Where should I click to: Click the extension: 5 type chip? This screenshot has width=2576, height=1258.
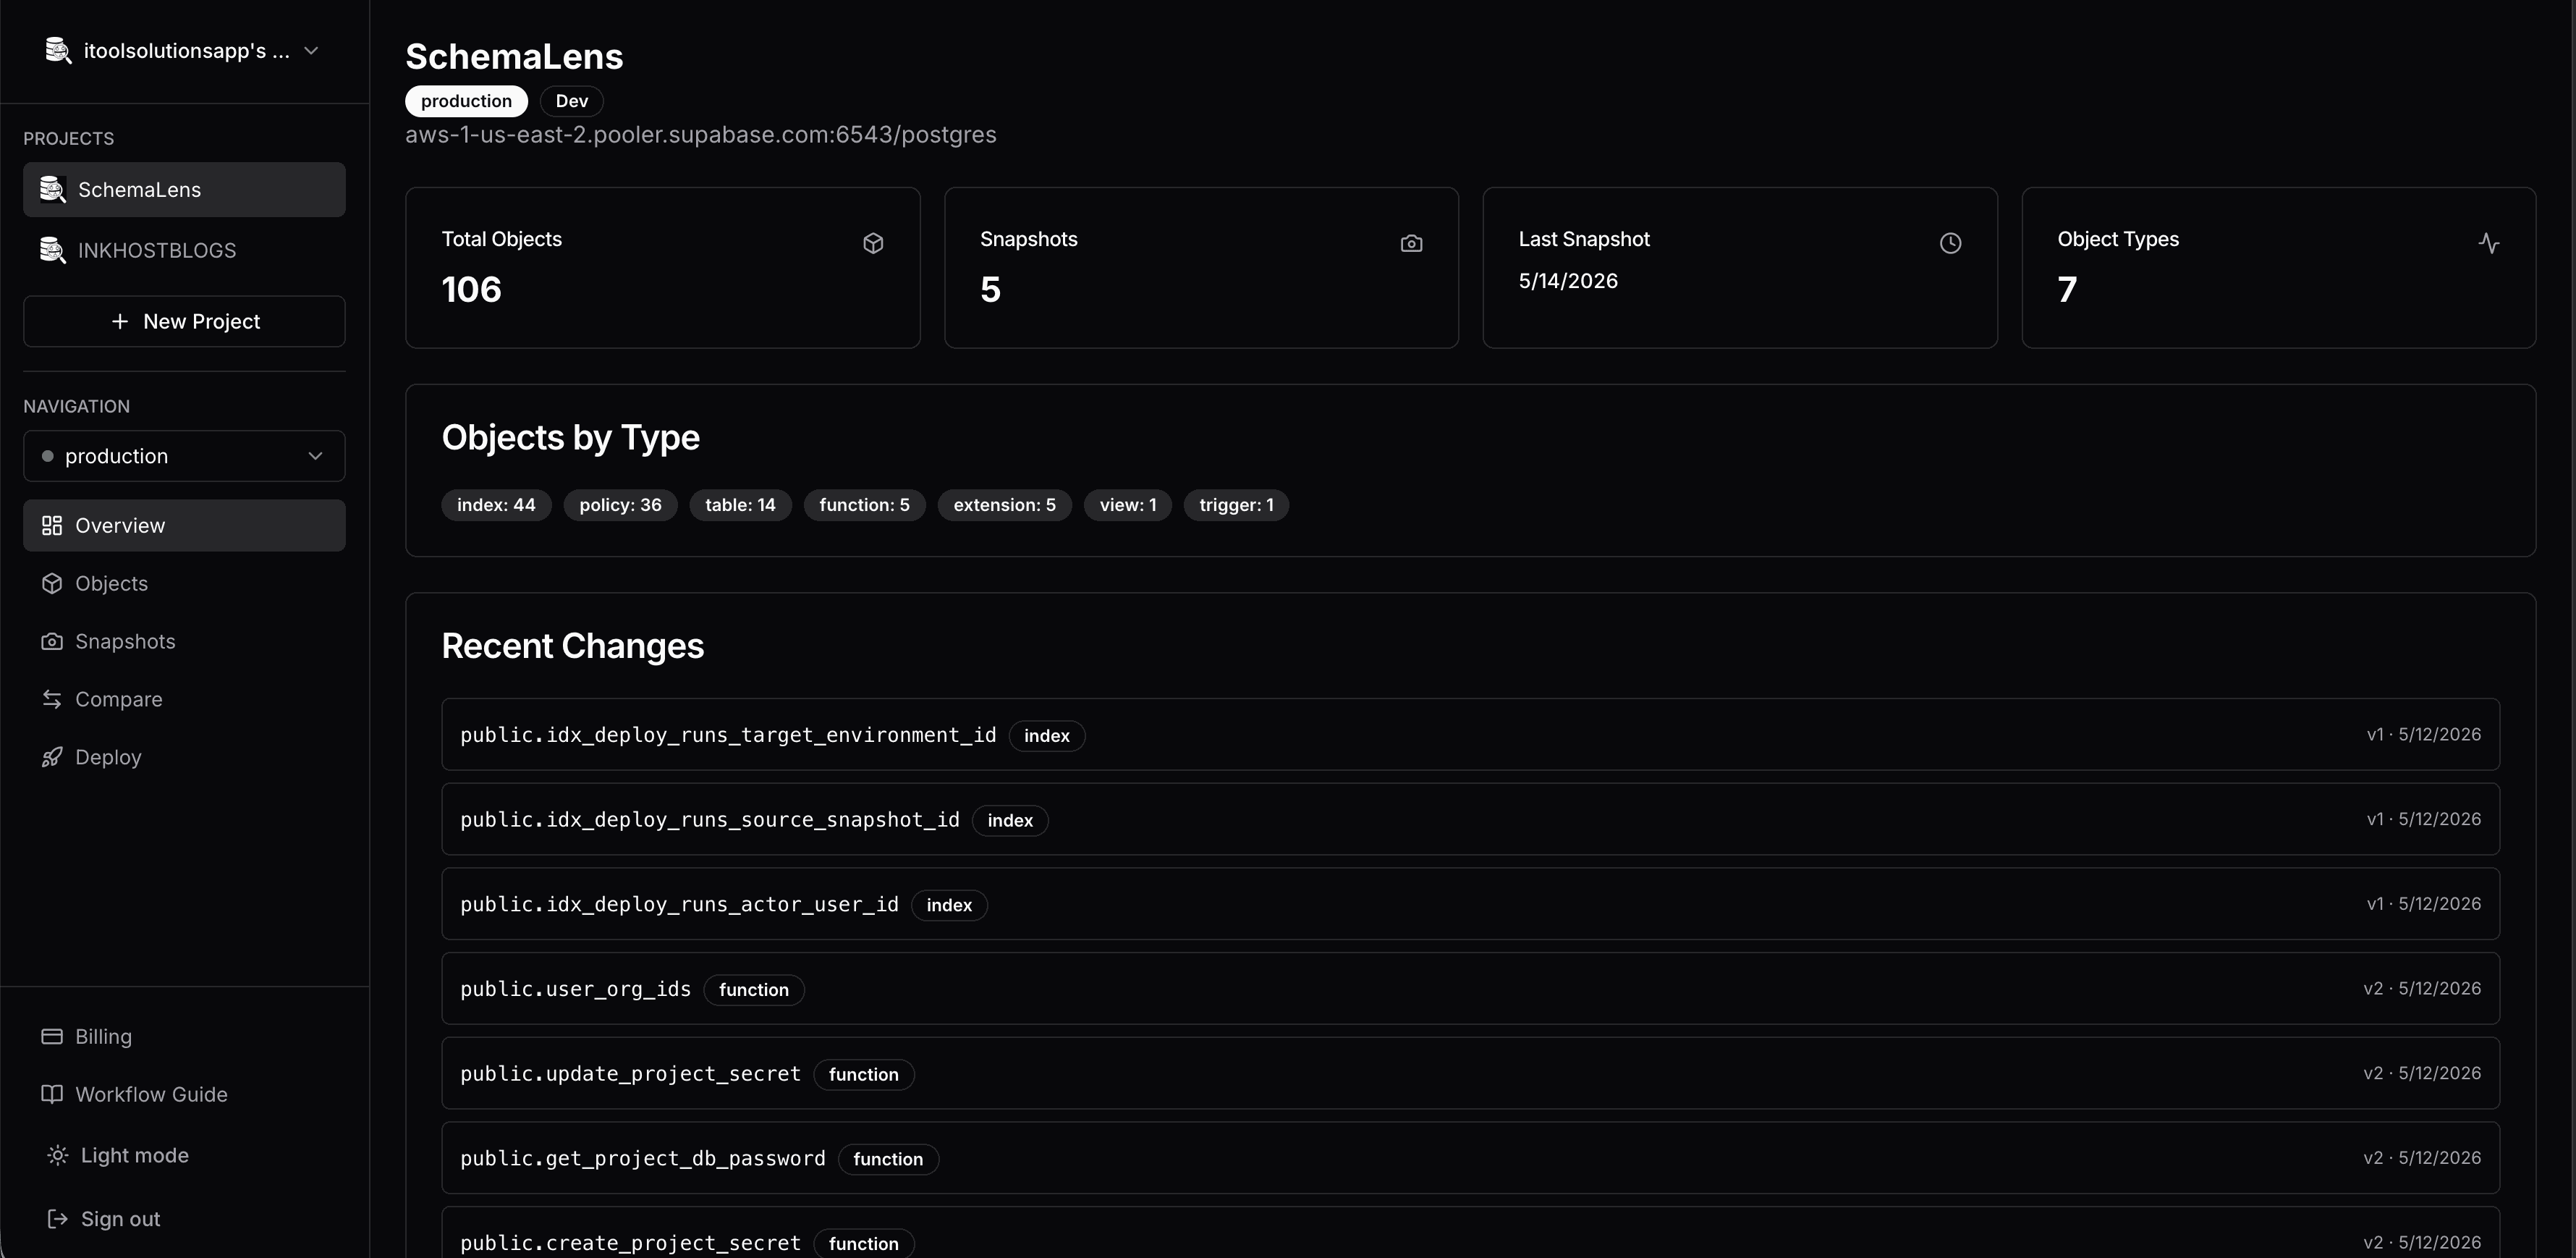point(1004,505)
